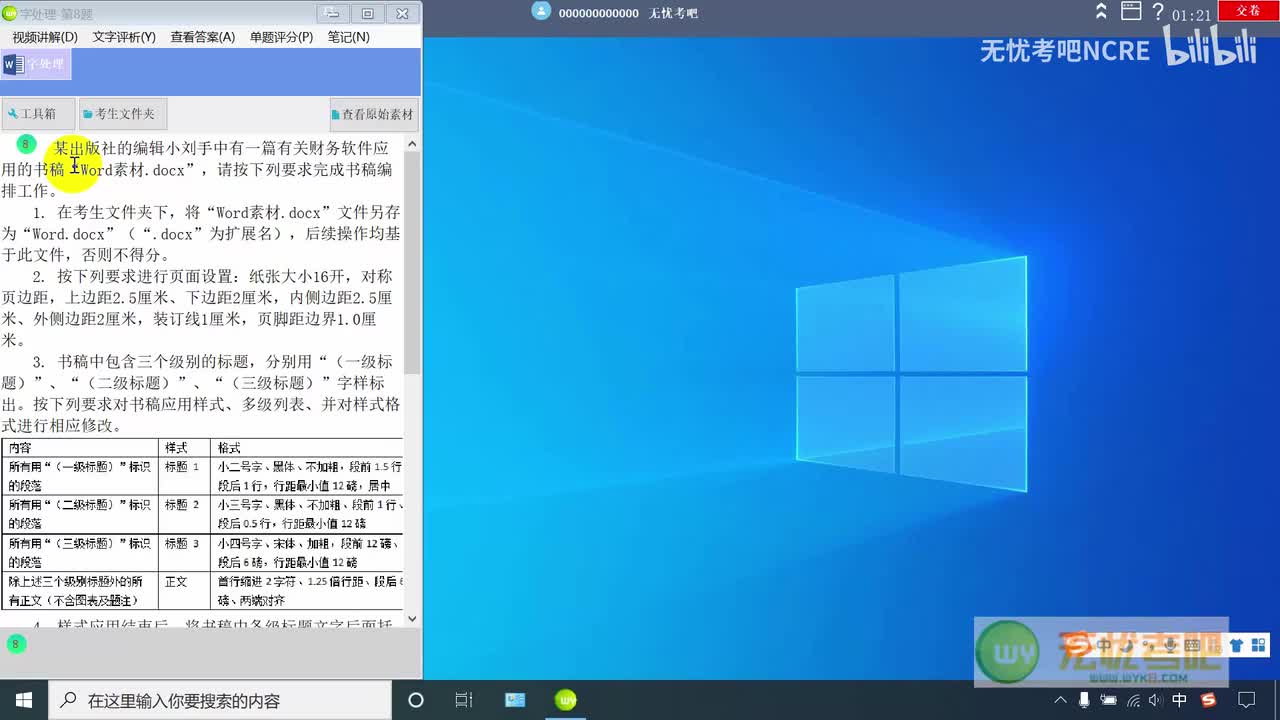Open the help question mark icon

pyautogui.click(x=1158, y=12)
